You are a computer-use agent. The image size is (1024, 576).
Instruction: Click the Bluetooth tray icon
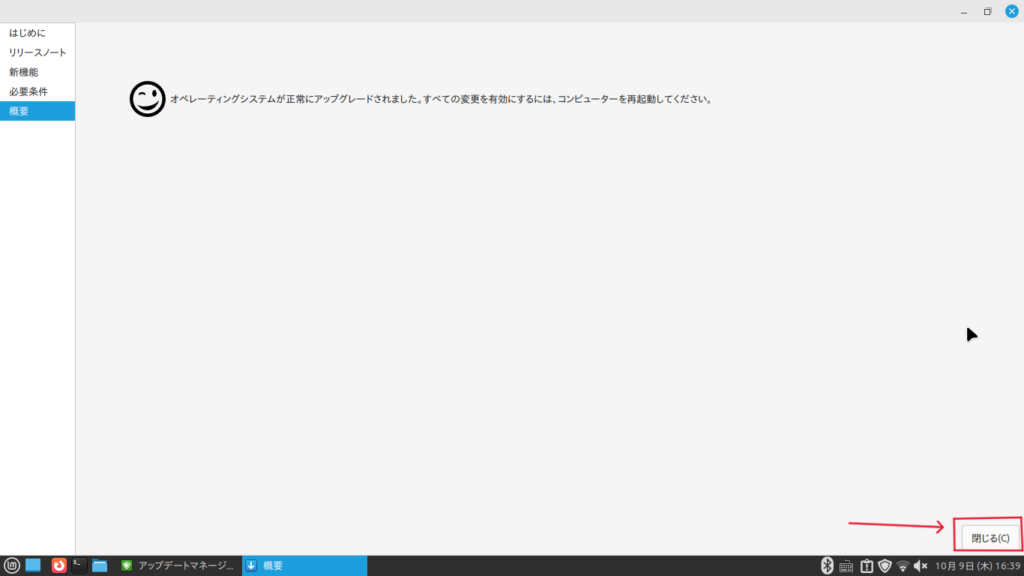click(x=827, y=566)
